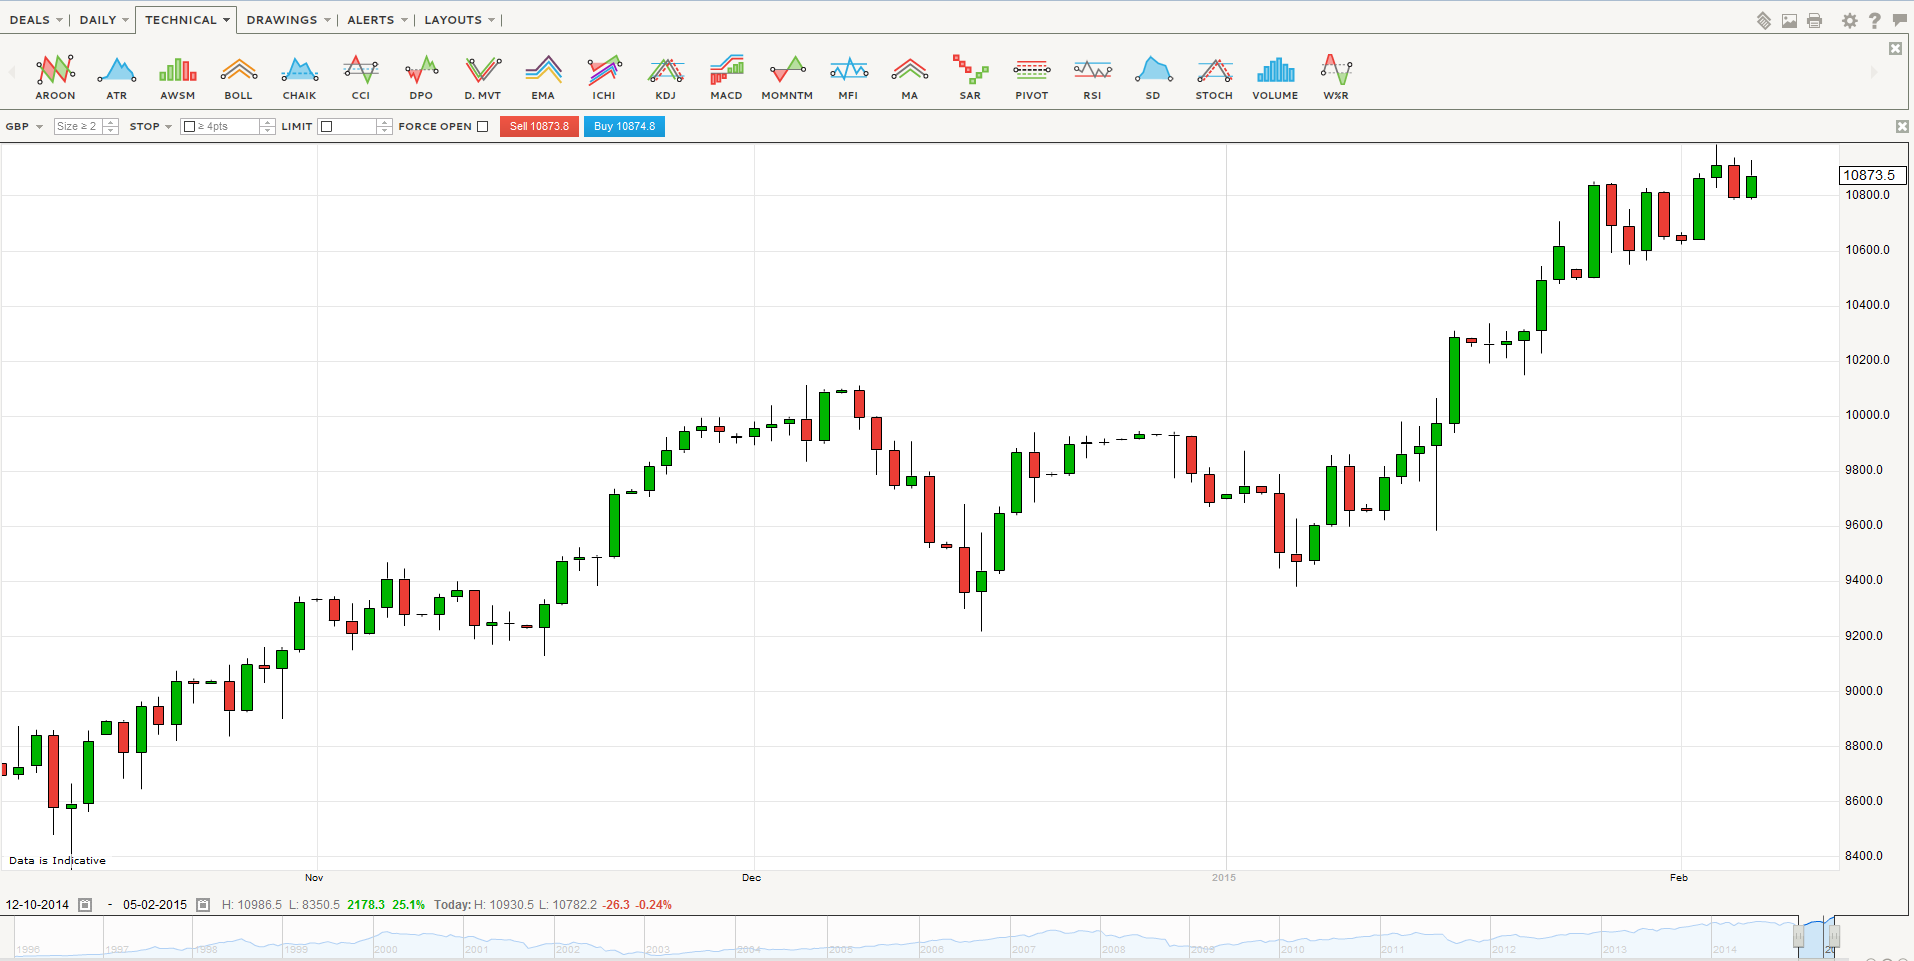Enable the Stop order checkbox
The width and height of the screenshot is (1914, 961).
189,127
